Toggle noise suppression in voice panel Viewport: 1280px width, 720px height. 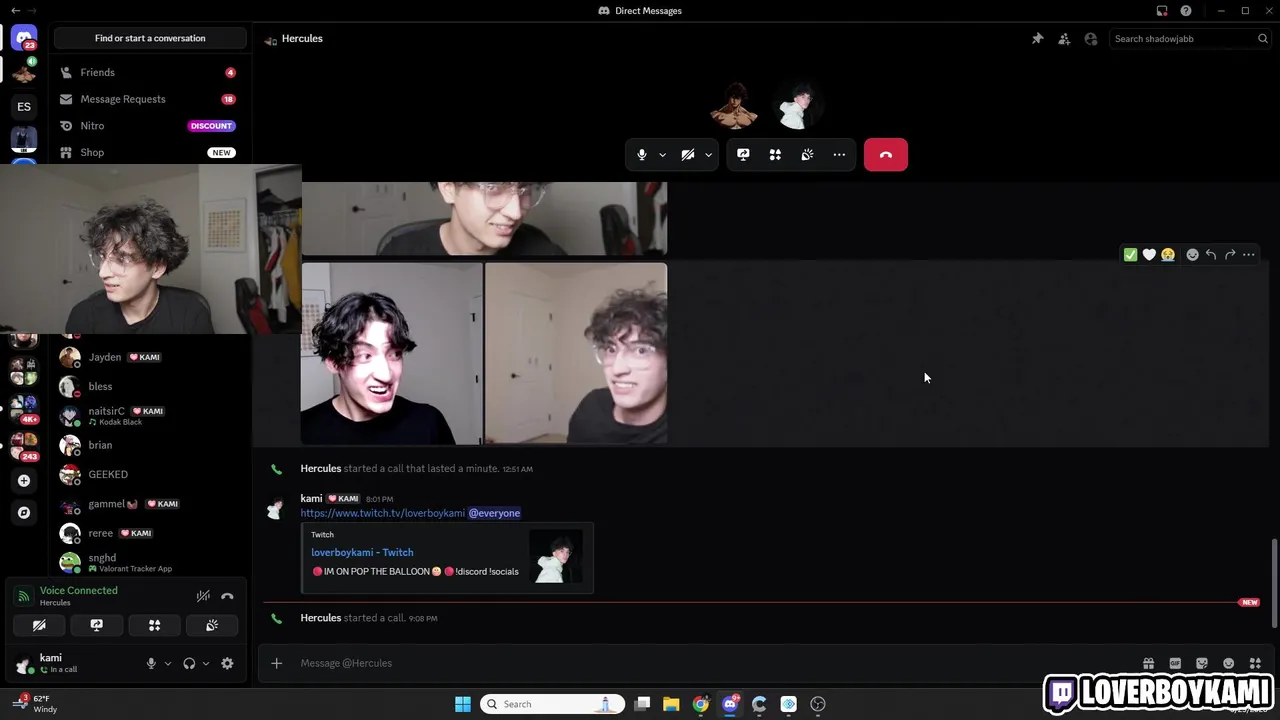pos(203,596)
